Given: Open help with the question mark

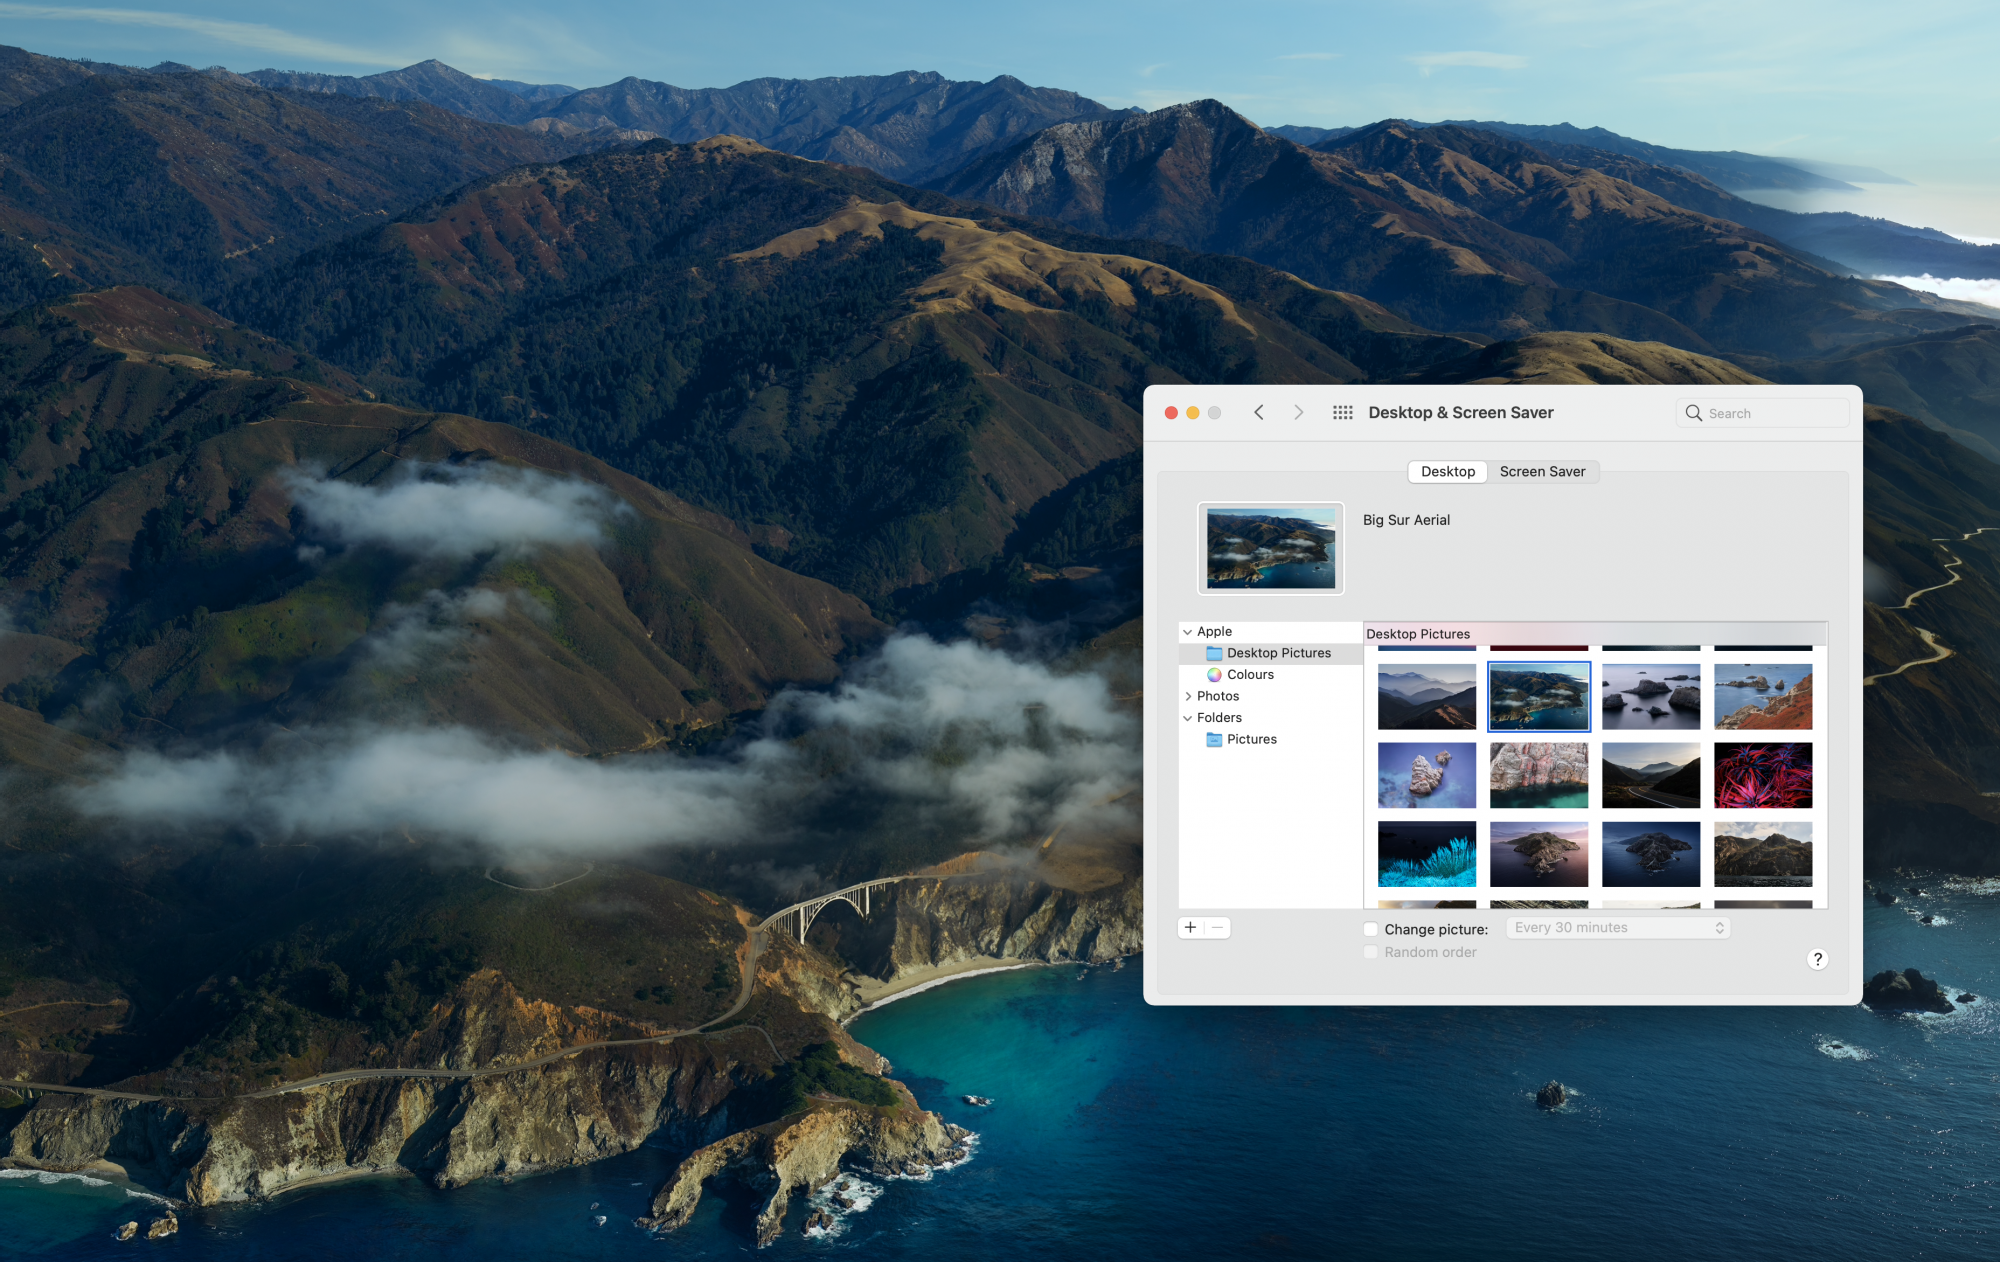Looking at the screenshot, I should coord(1817,959).
